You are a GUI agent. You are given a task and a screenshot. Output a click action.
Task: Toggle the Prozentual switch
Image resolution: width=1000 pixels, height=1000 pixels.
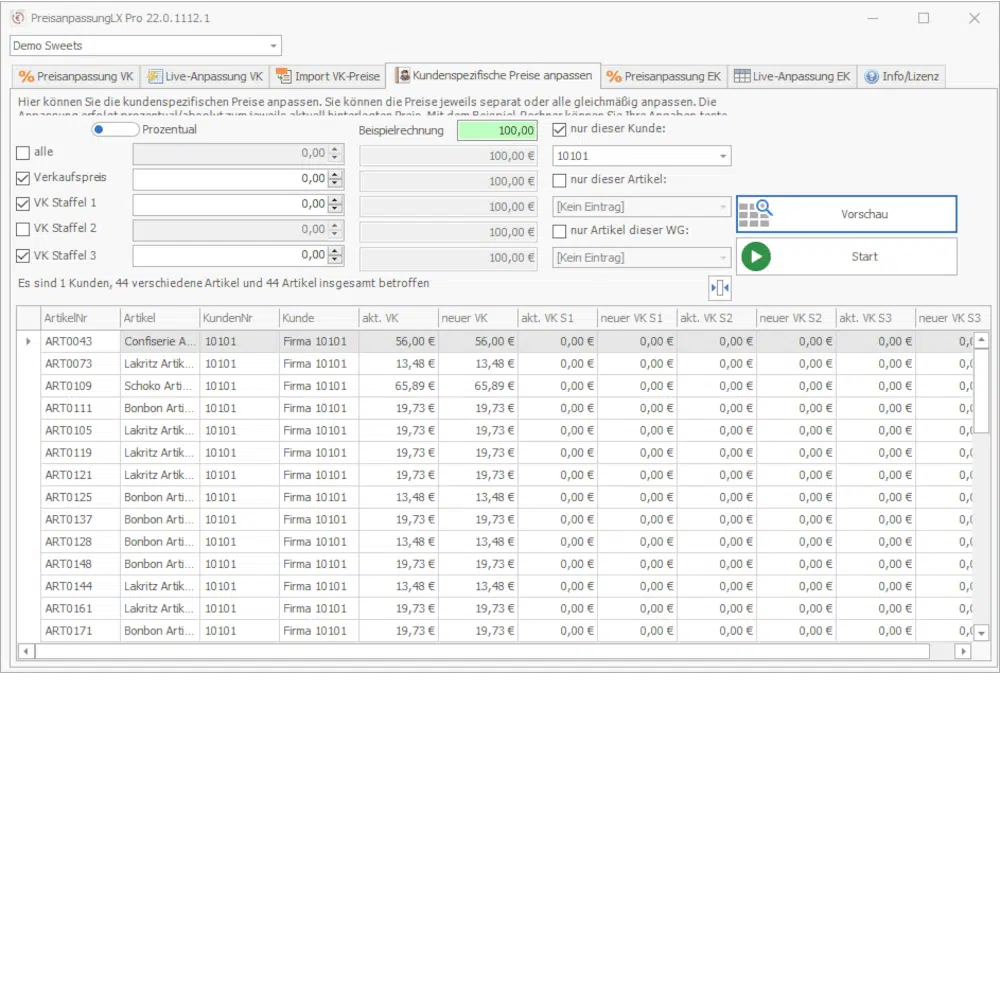[x=114, y=130]
